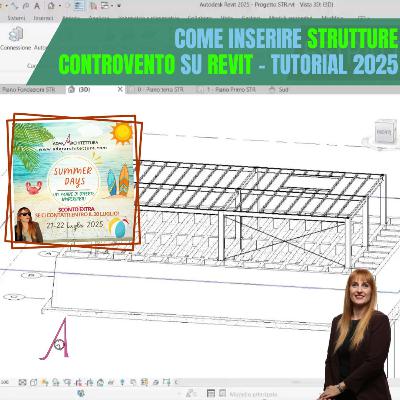The width and height of the screenshot is (400, 400).
Task: Toggle Crop View icon in view control bar
Action: 78,382
